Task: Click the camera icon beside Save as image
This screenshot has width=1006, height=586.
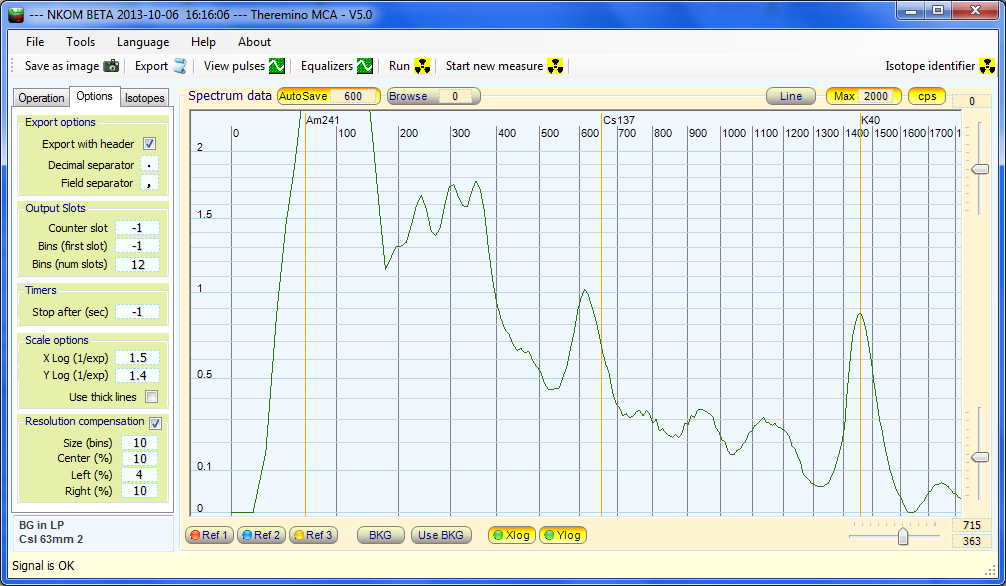Action: pos(111,65)
